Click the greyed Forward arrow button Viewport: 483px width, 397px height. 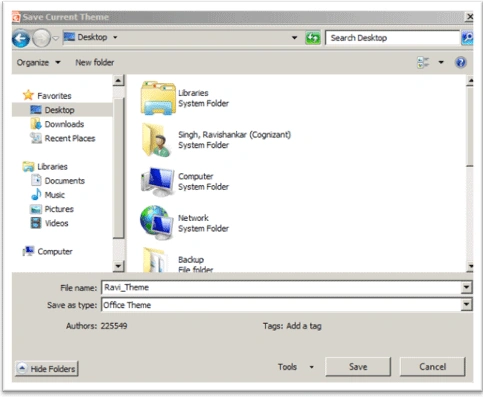(x=41, y=38)
